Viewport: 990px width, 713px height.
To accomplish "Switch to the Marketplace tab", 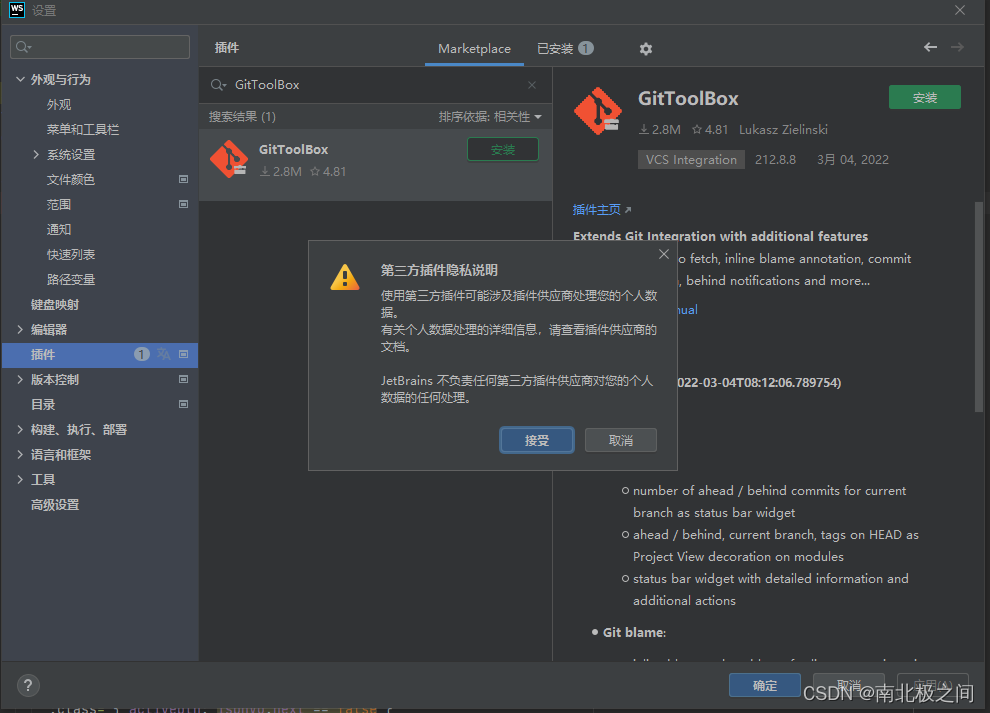I will click(x=474, y=49).
